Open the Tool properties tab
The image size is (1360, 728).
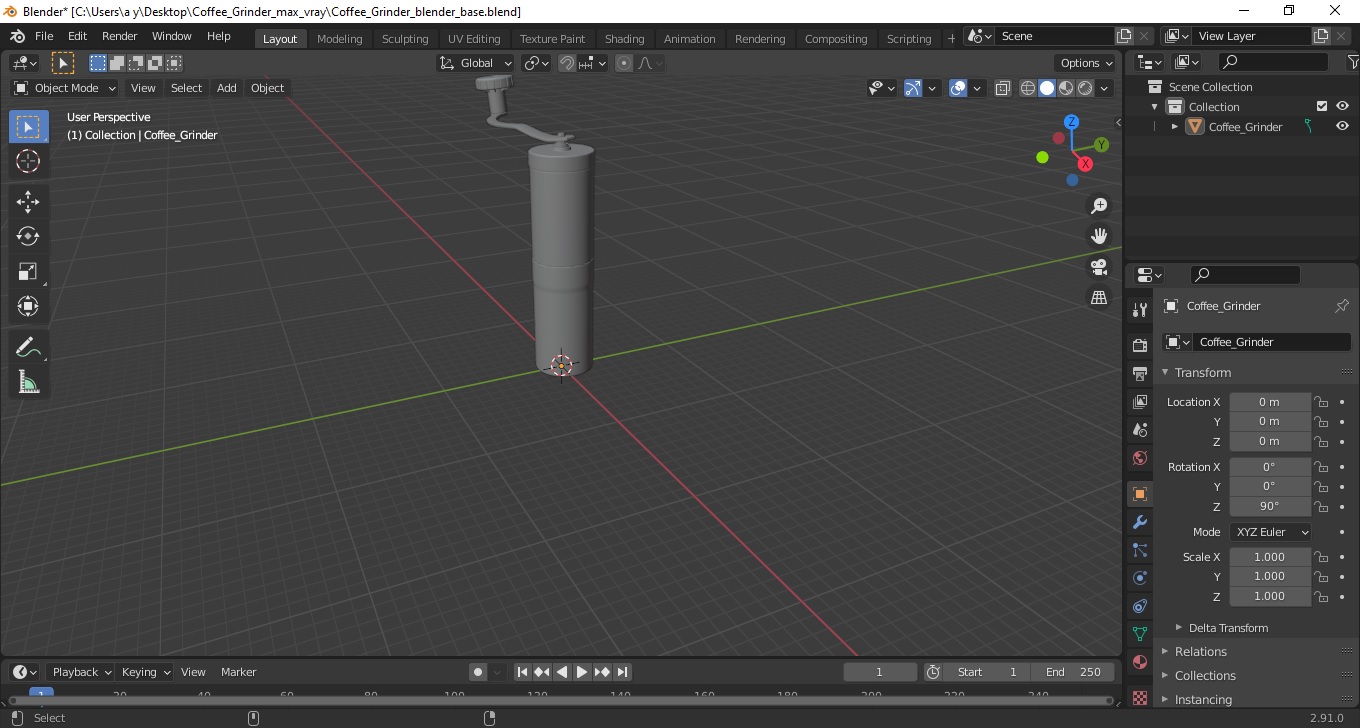pos(1140,310)
